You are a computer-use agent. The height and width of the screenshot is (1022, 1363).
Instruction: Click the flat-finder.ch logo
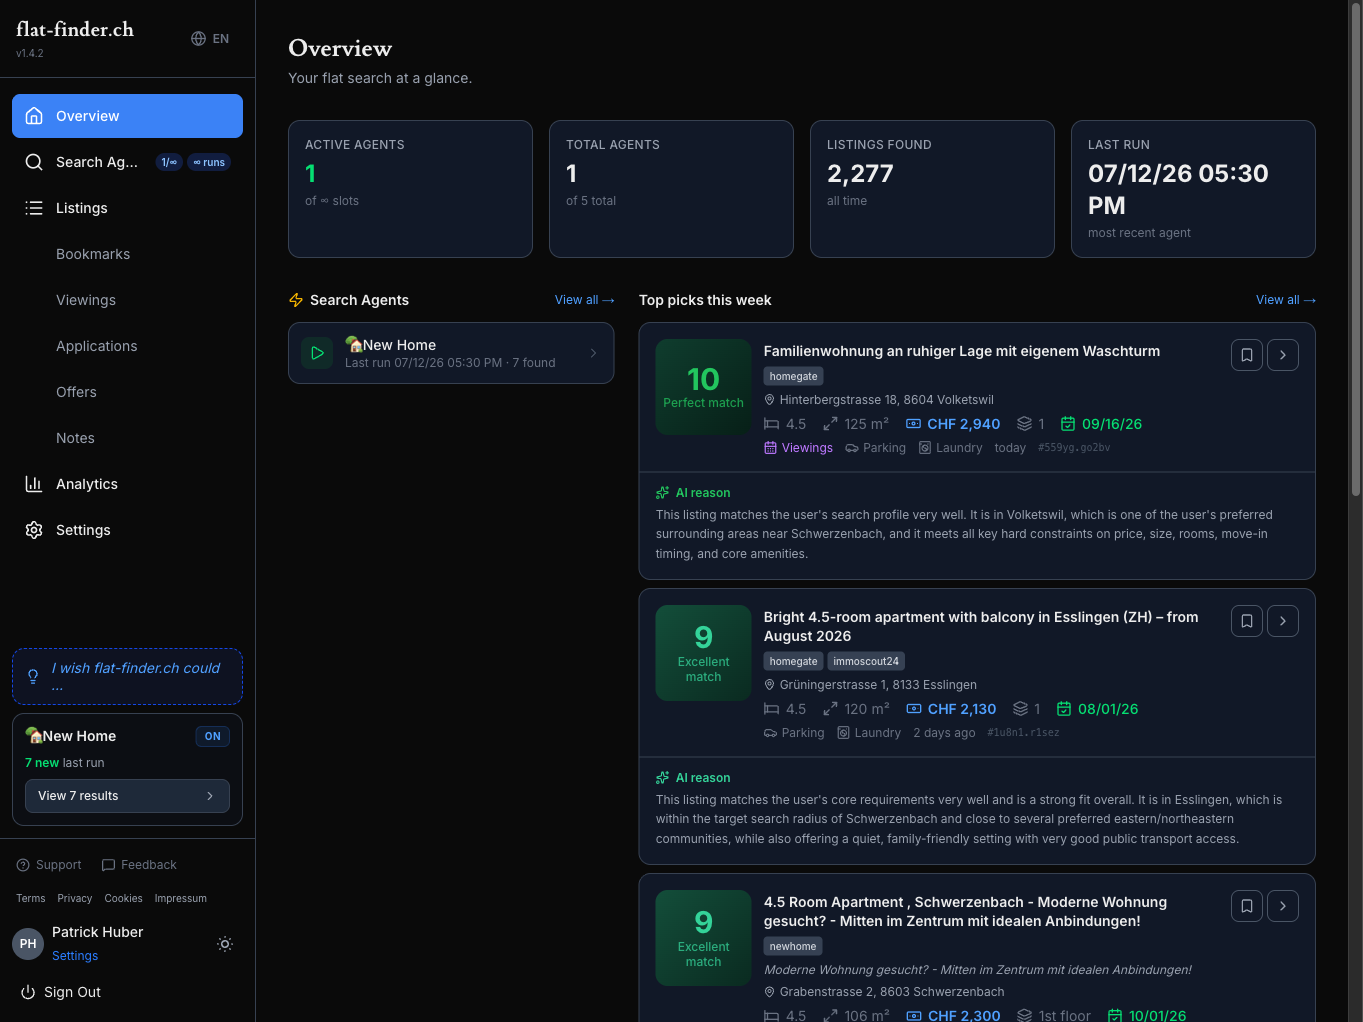coord(75,29)
